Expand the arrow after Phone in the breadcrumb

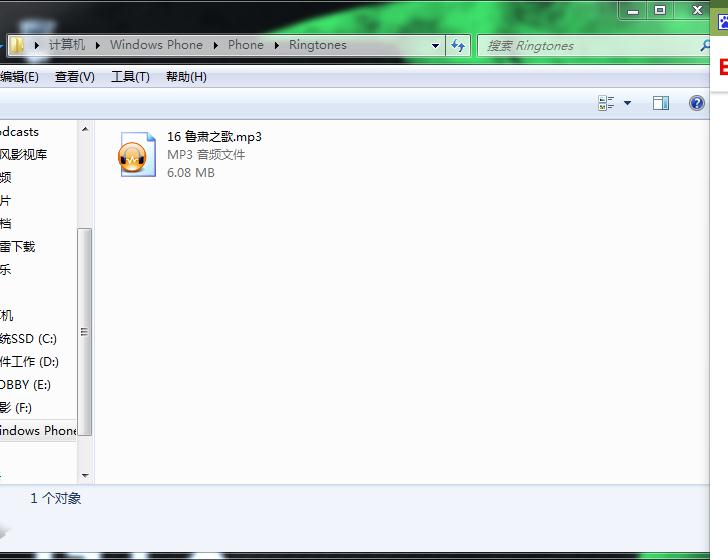coord(277,46)
